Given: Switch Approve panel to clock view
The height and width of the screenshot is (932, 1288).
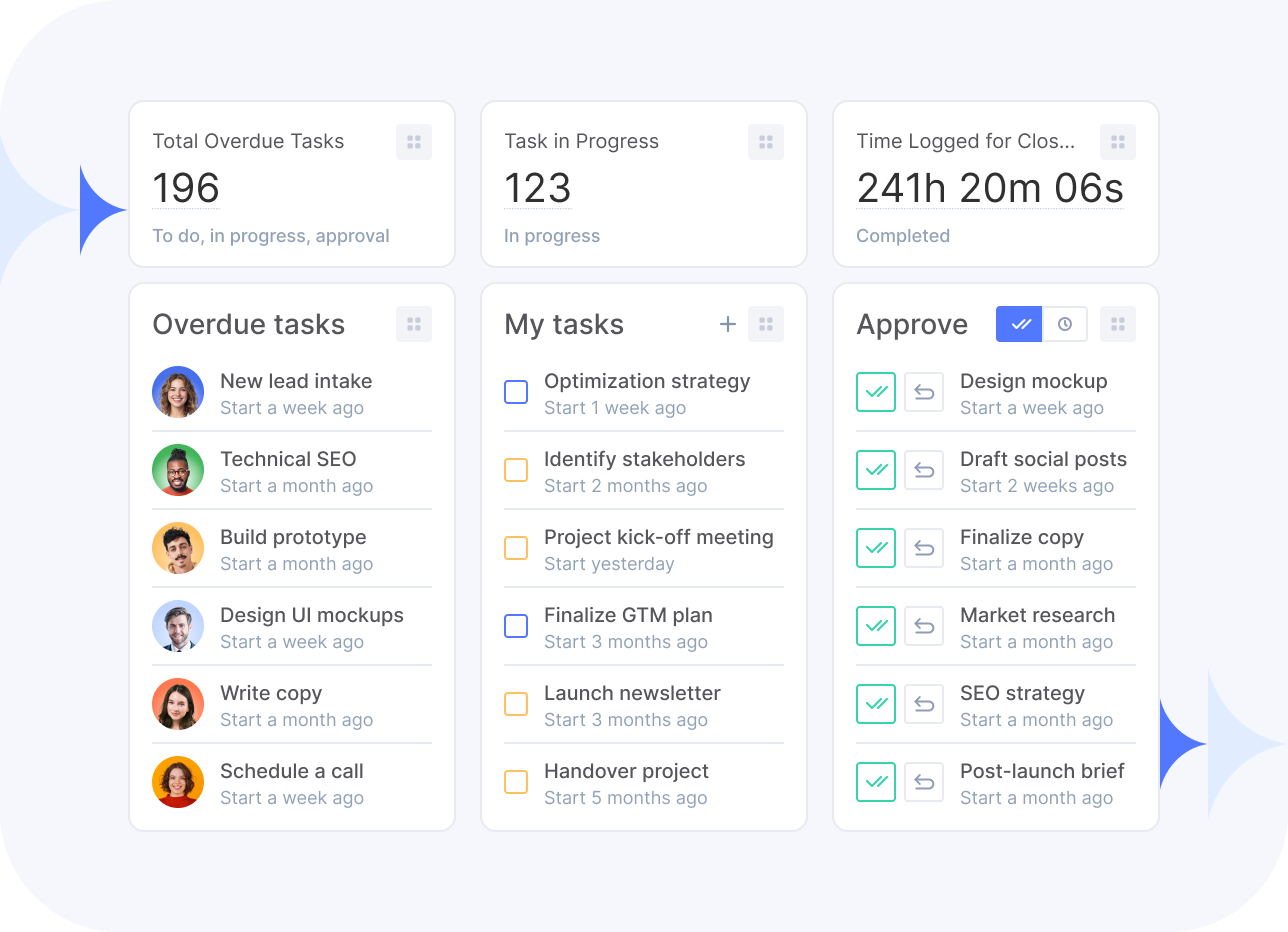Looking at the screenshot, I should (1065, 324).
